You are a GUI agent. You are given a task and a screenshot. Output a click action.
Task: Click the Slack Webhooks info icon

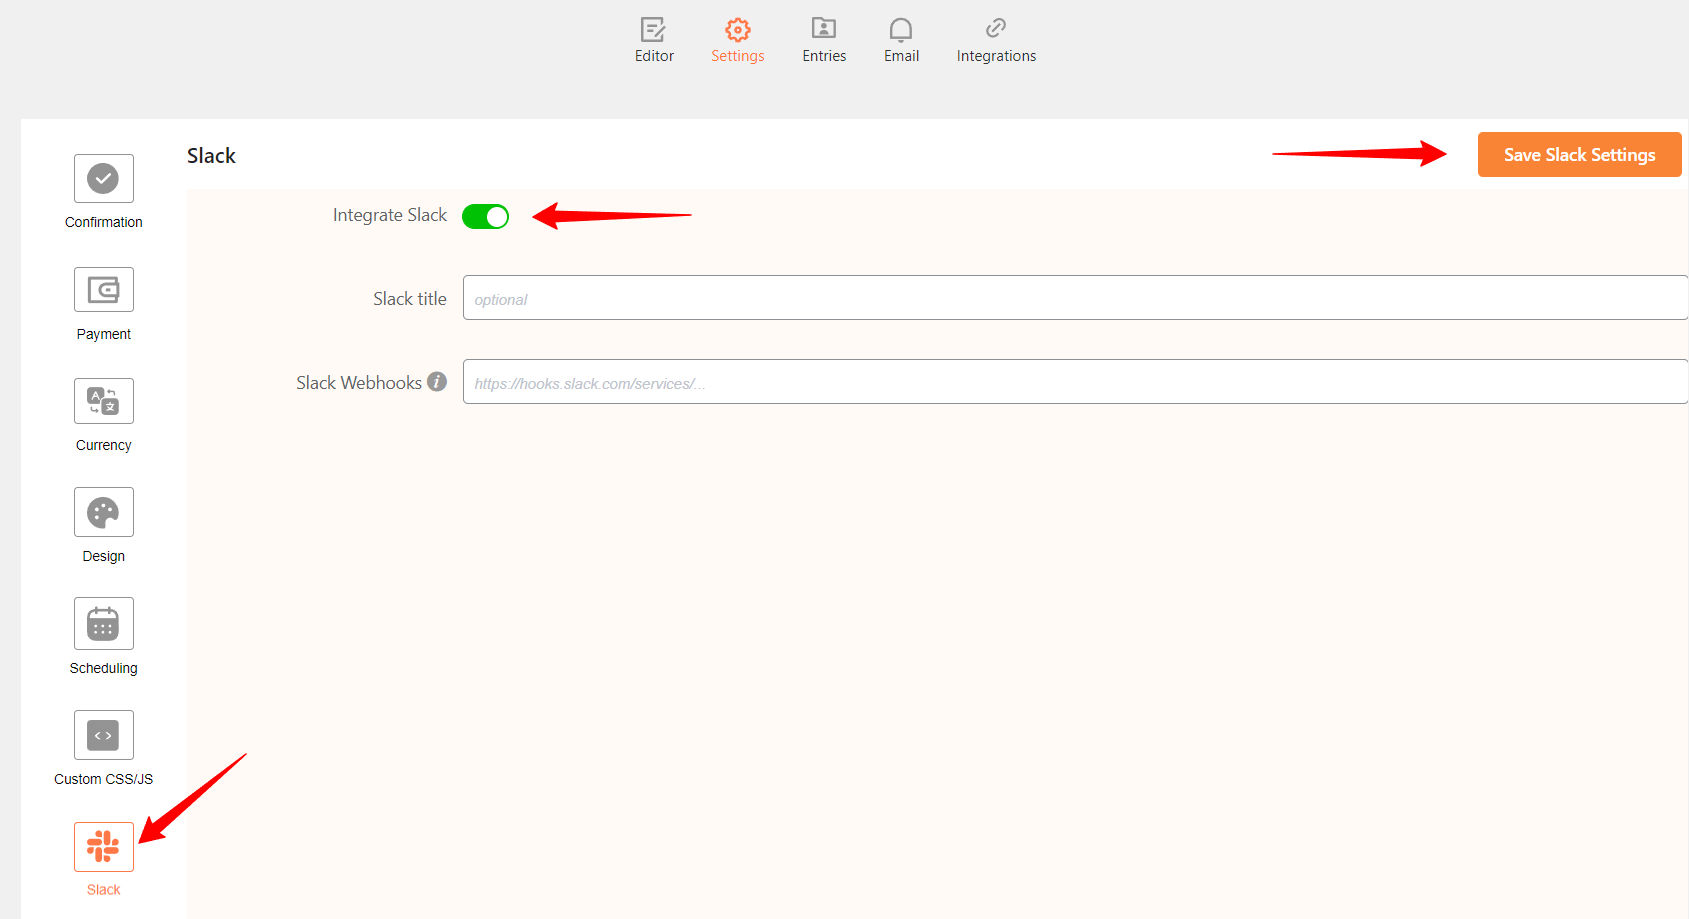(437, 382)
